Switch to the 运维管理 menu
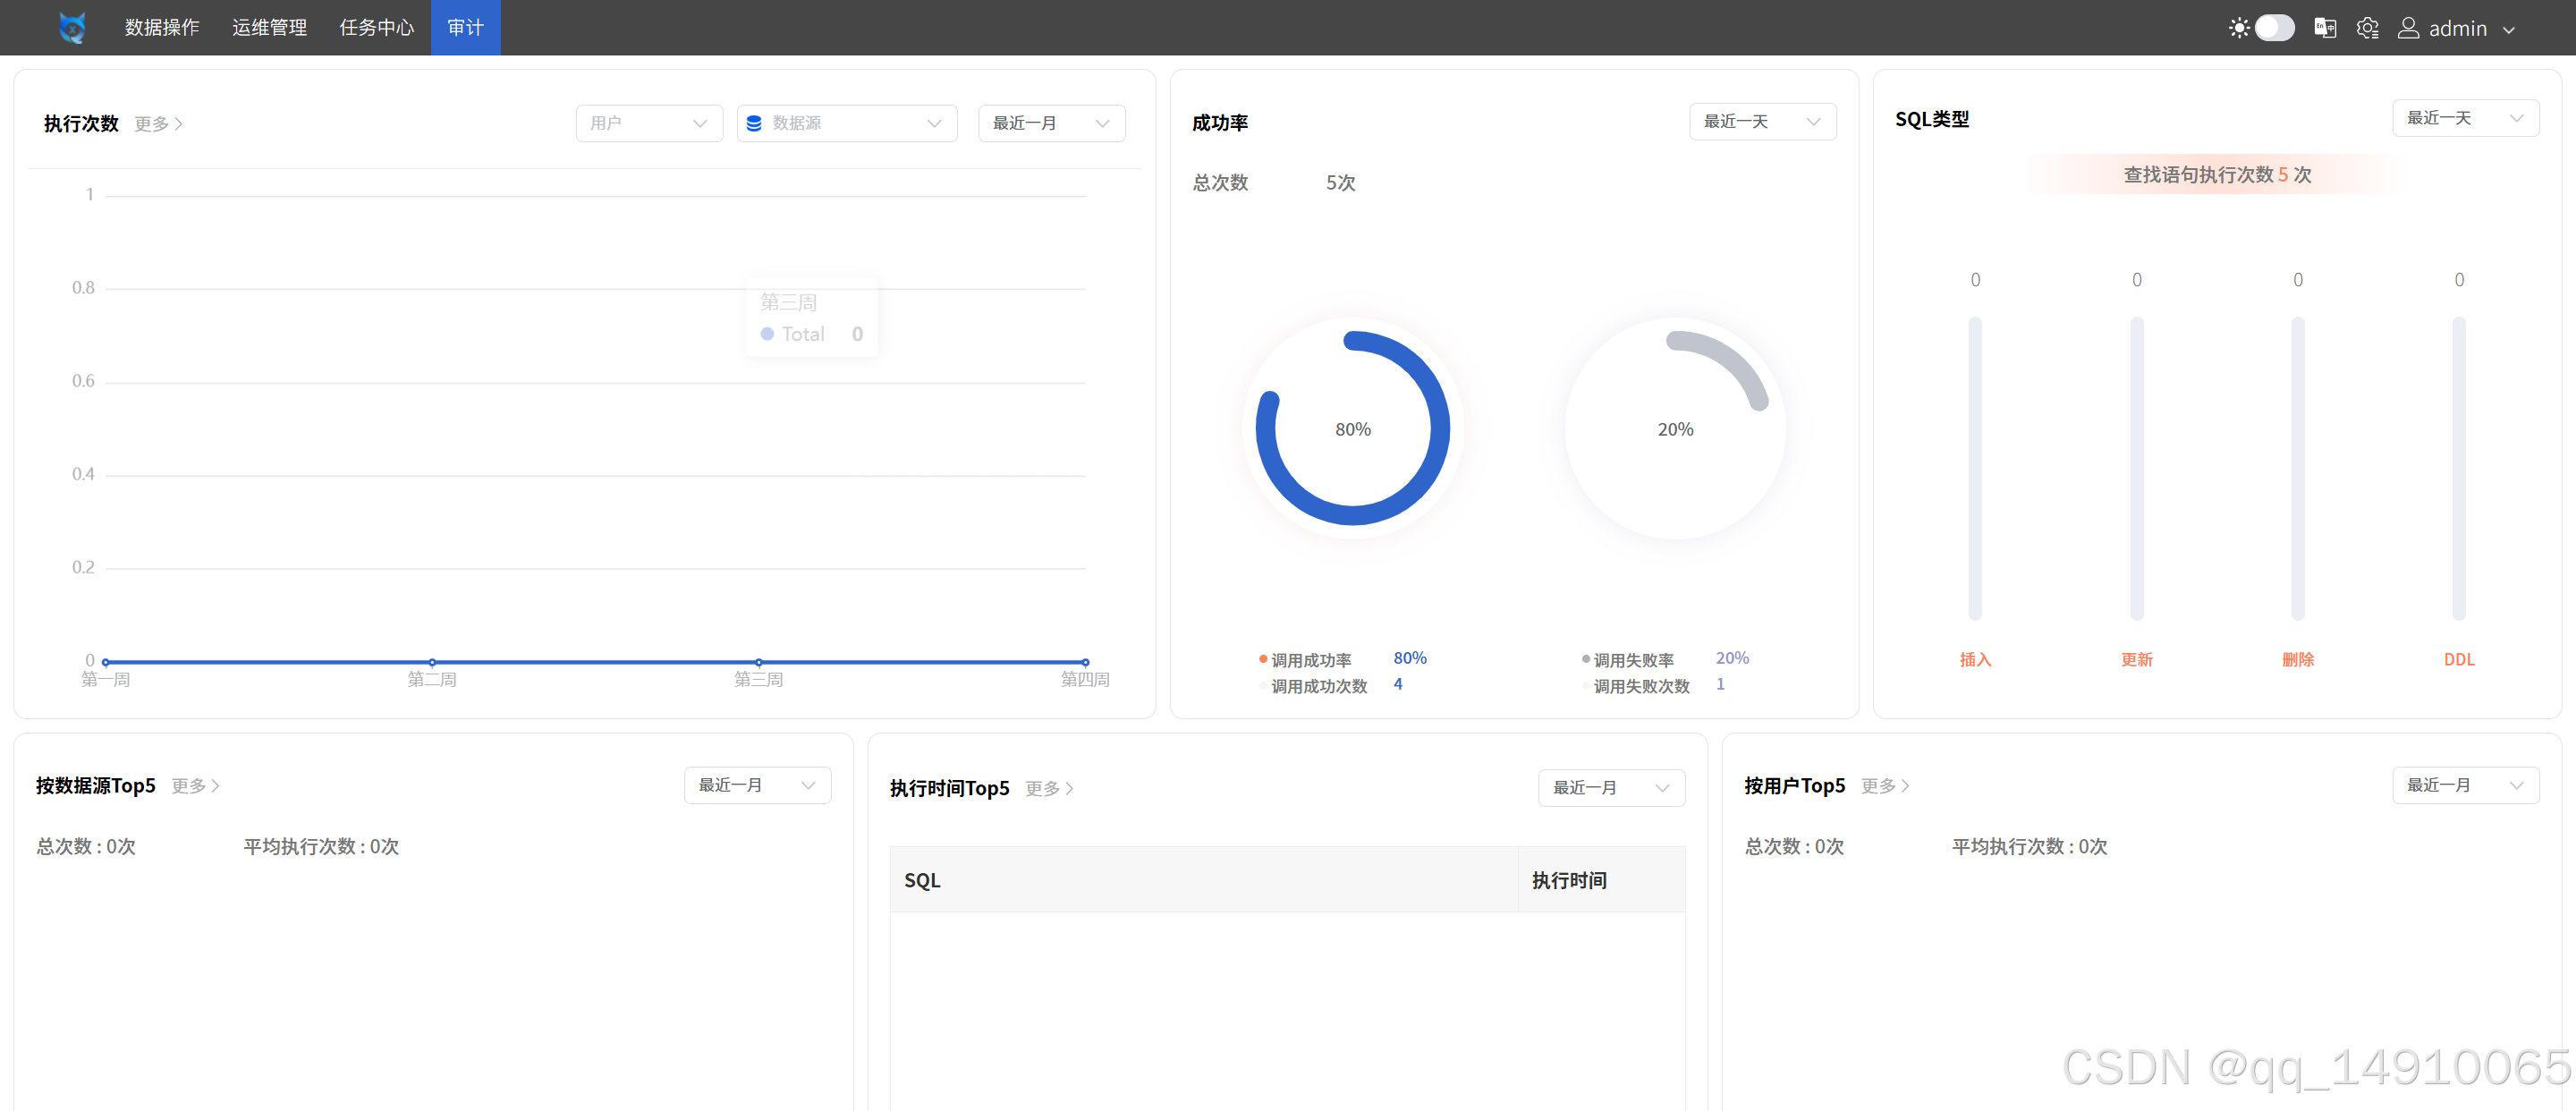This screenshot has width=2576, height=1111. point(269,27)
